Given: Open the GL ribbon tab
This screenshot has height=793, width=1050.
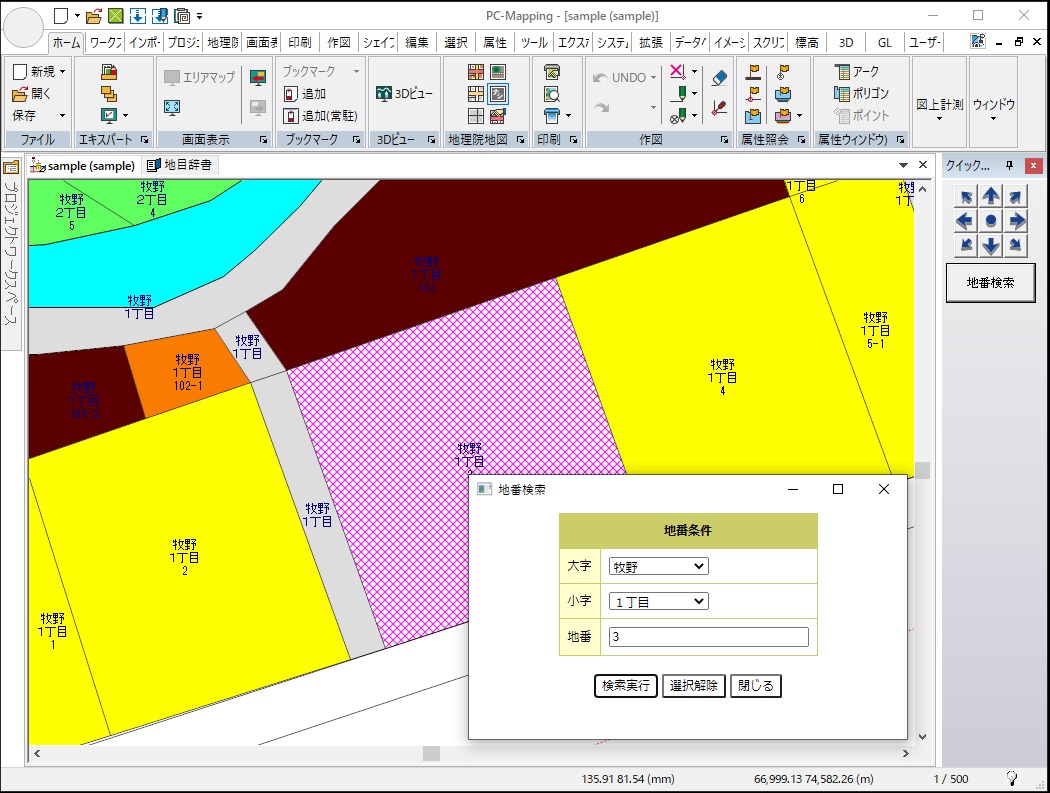Looking at the screenshot, I should pos(885,42).
